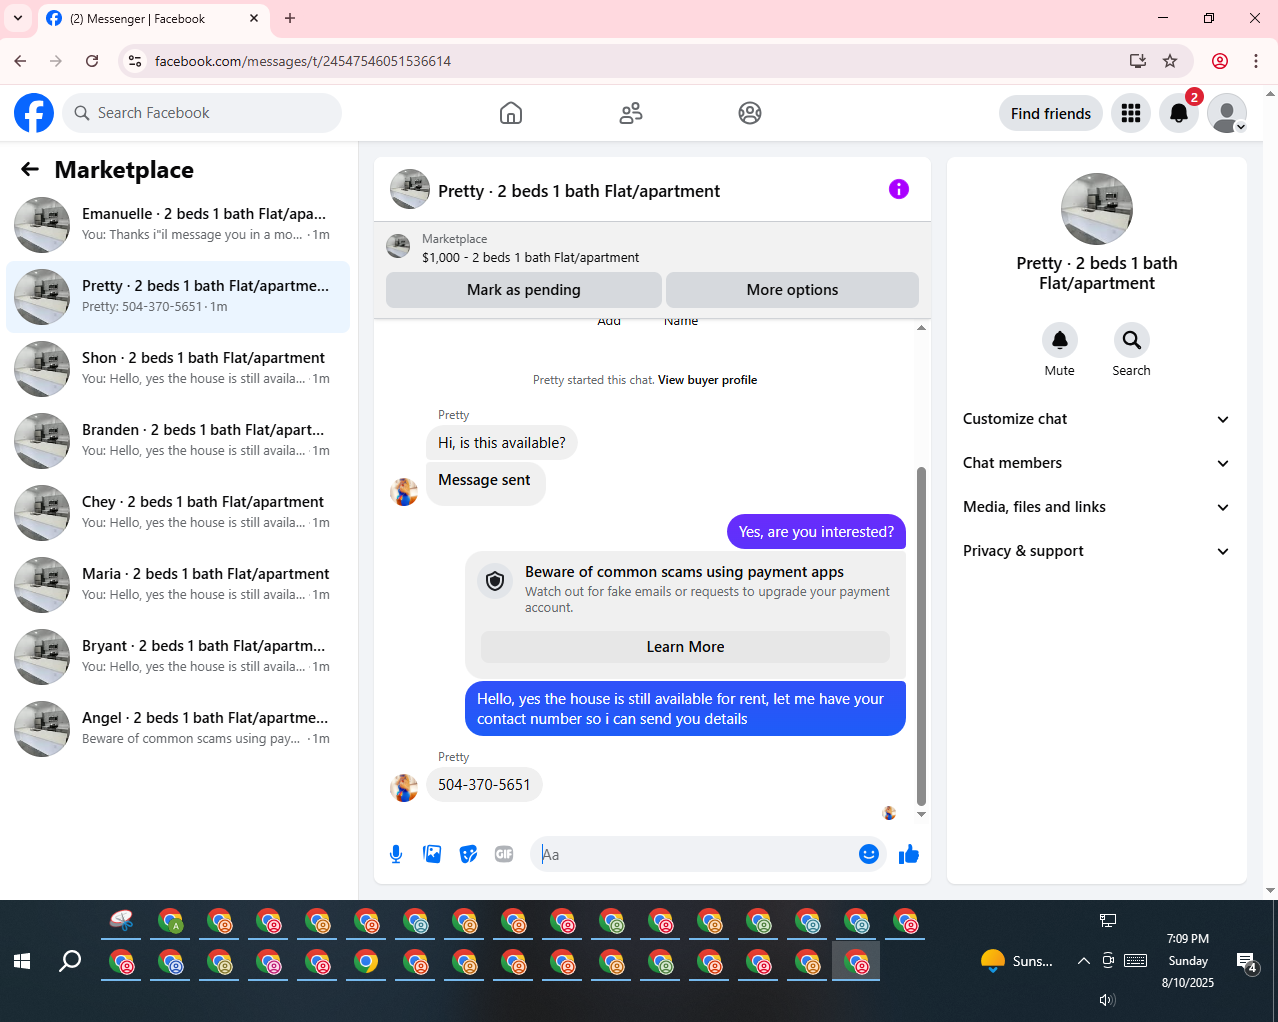This screenshot has width=1278, height=1022.
Task: Search in conversation magnifier icon
Action: (1132, 340)
